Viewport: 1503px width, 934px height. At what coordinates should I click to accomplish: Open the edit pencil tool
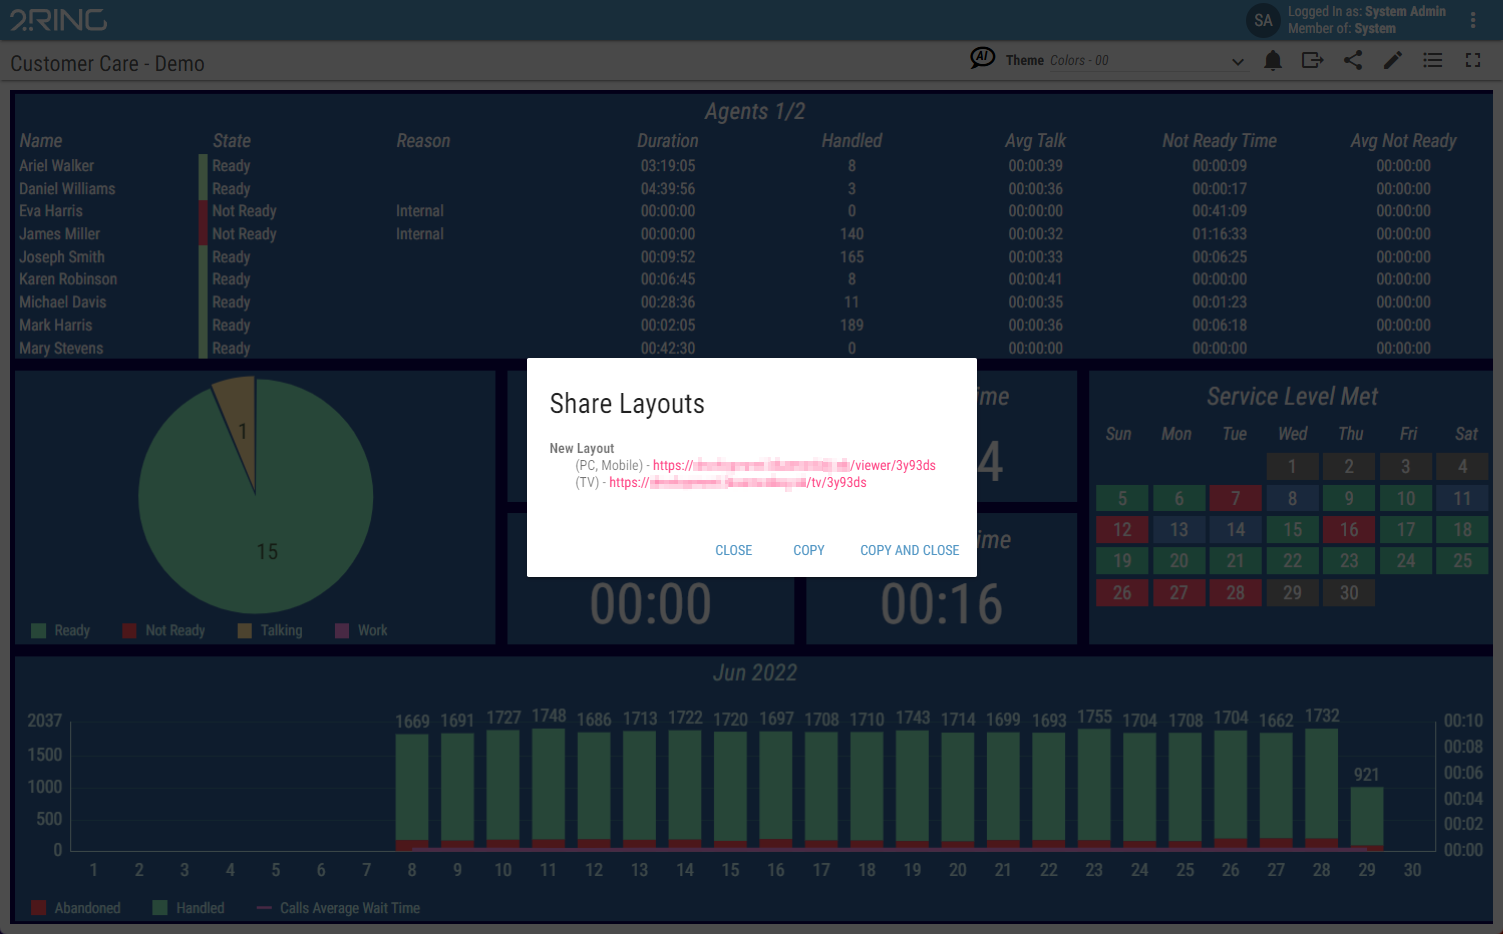1392,61
